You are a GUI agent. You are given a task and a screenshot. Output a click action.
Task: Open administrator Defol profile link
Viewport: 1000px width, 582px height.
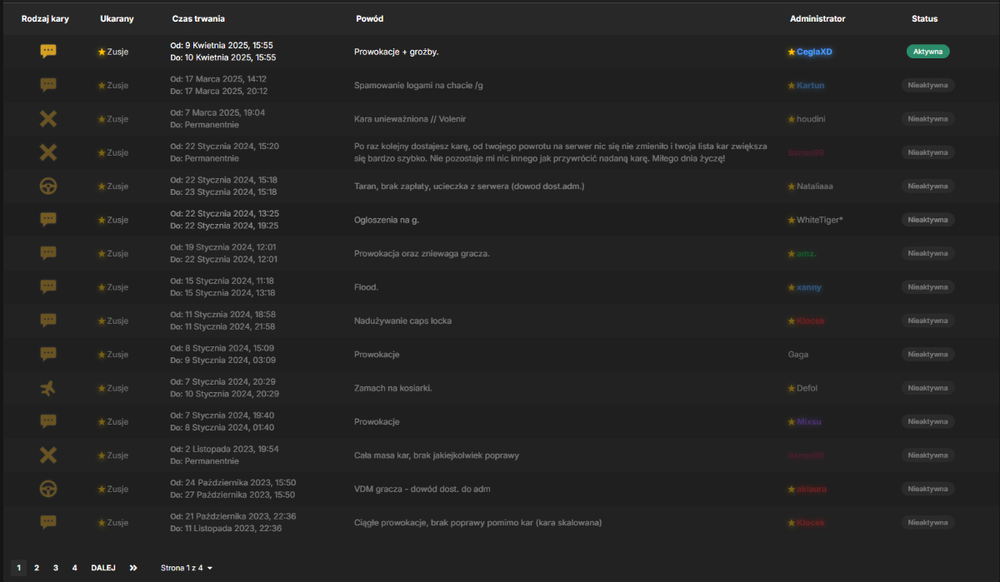coord(807,388)
